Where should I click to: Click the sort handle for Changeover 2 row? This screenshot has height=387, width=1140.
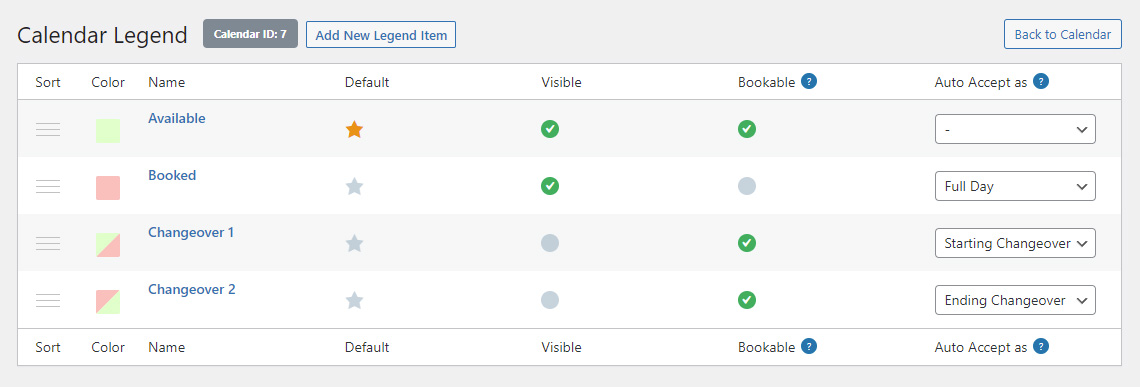(48, 300)
